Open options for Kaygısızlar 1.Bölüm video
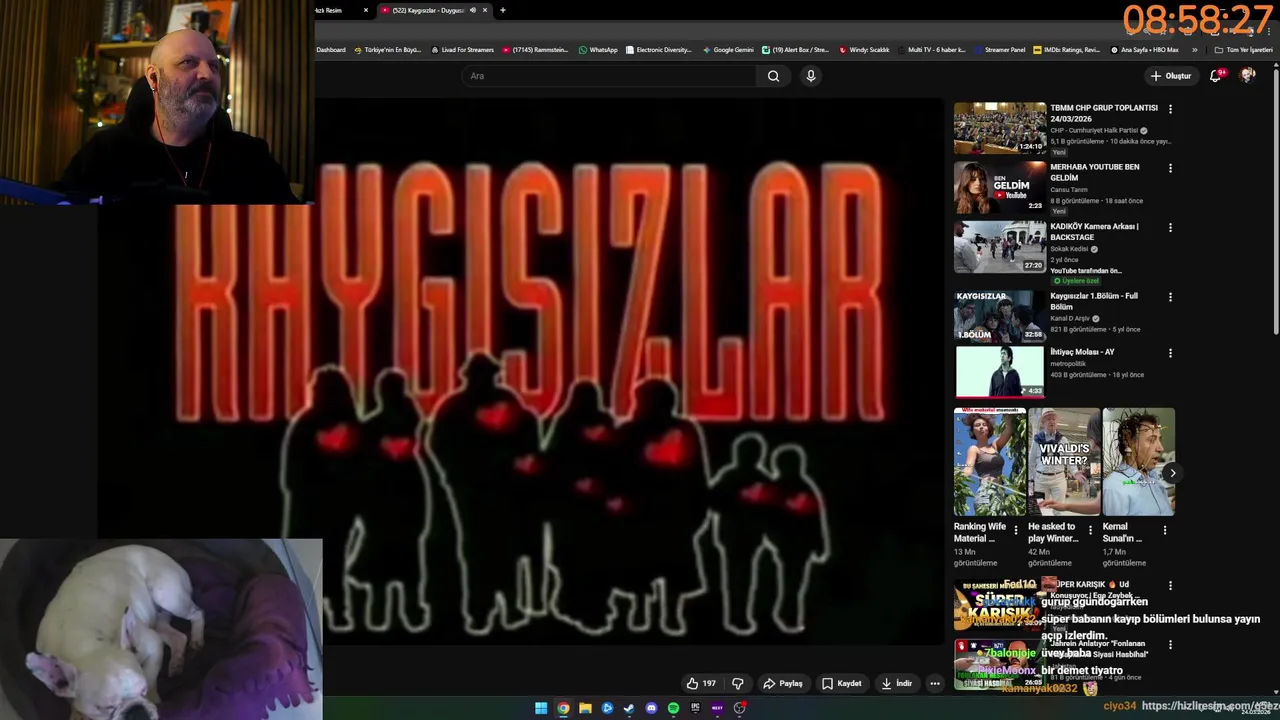Image resolution: width=1280 pixels, height=720 pixels. pyautogui.click(x=1170, y=297)
